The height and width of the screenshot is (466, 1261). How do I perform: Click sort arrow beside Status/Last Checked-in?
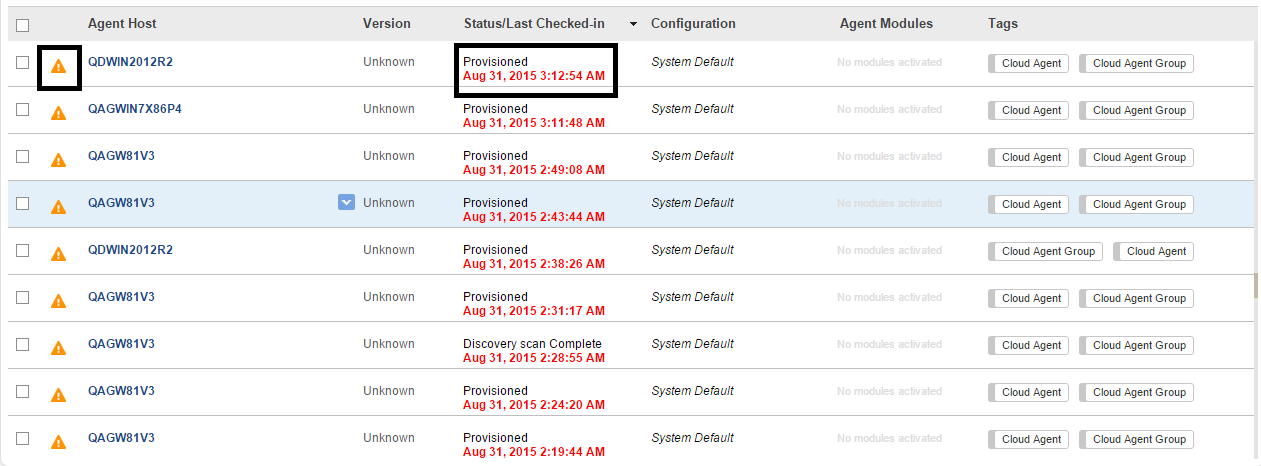coord(633,24)
